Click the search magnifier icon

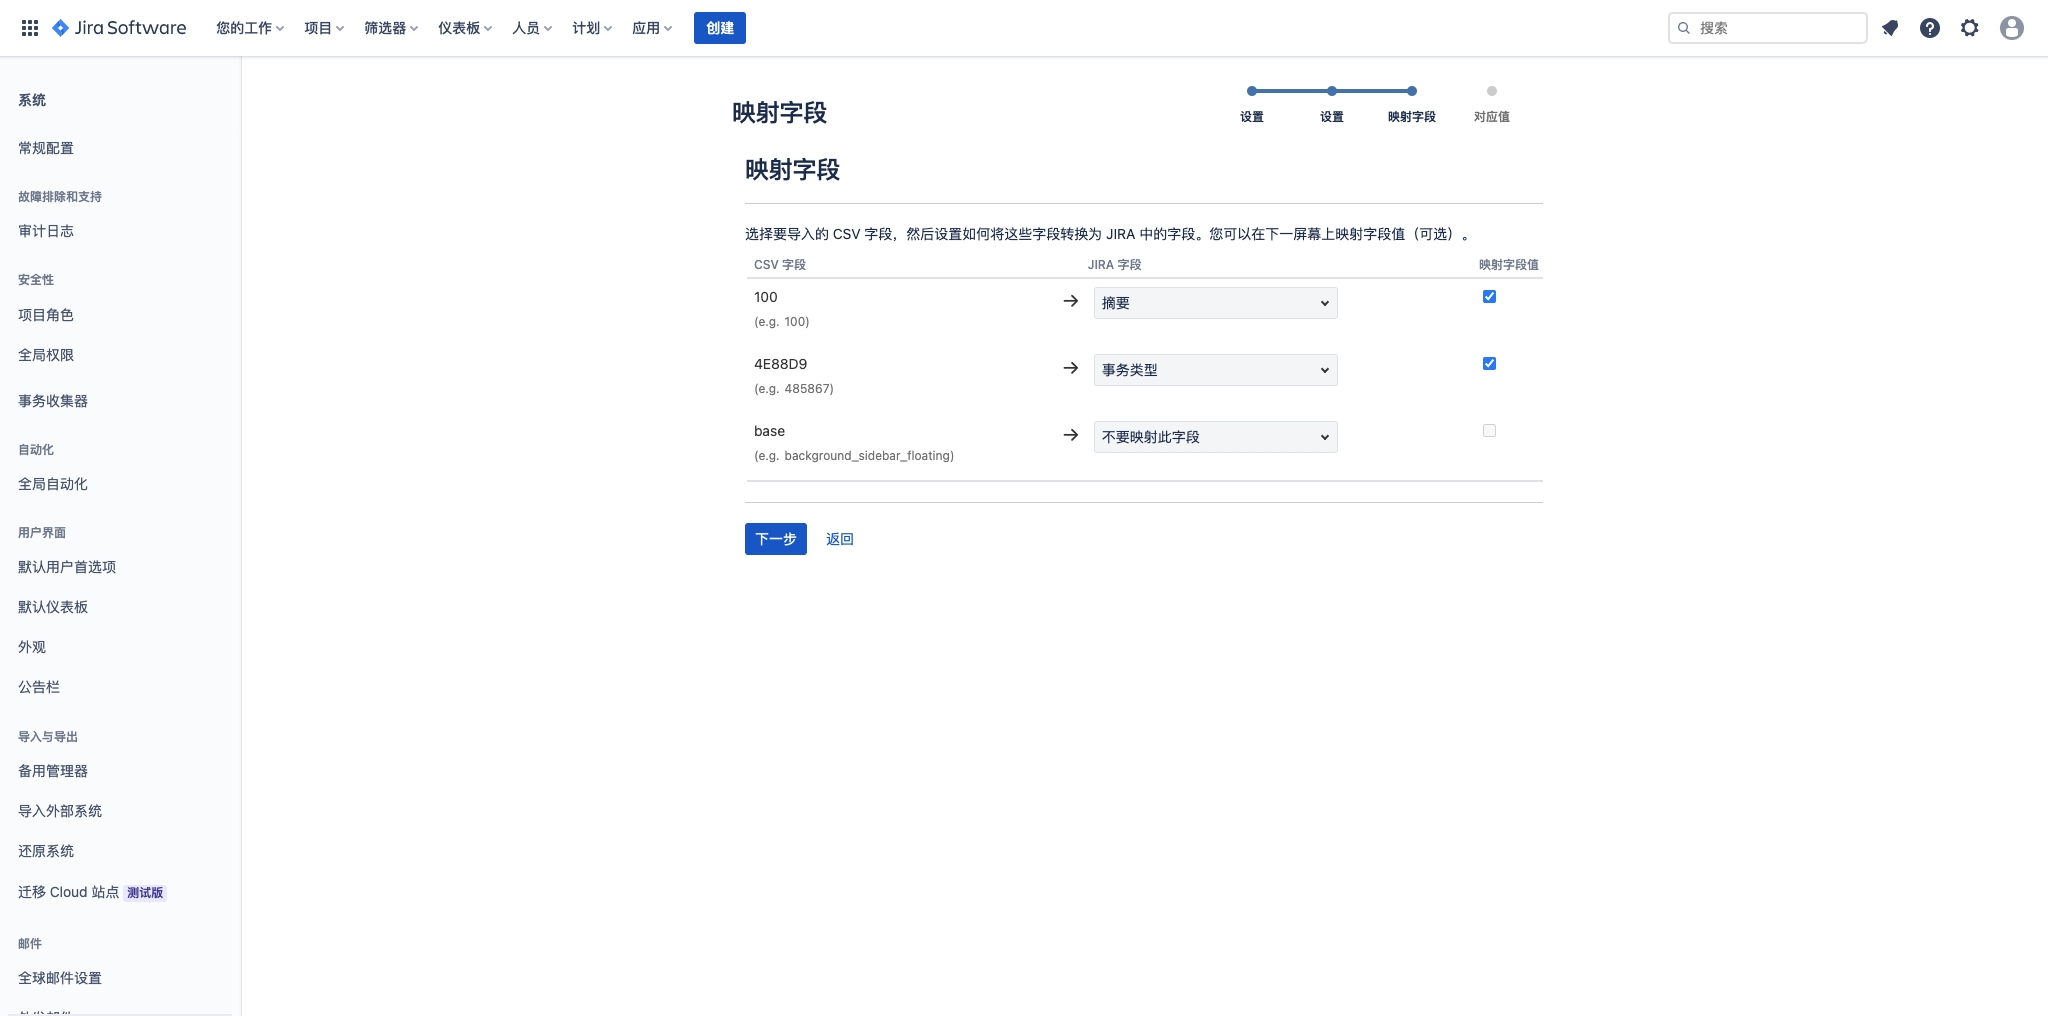coord(1684,28)
